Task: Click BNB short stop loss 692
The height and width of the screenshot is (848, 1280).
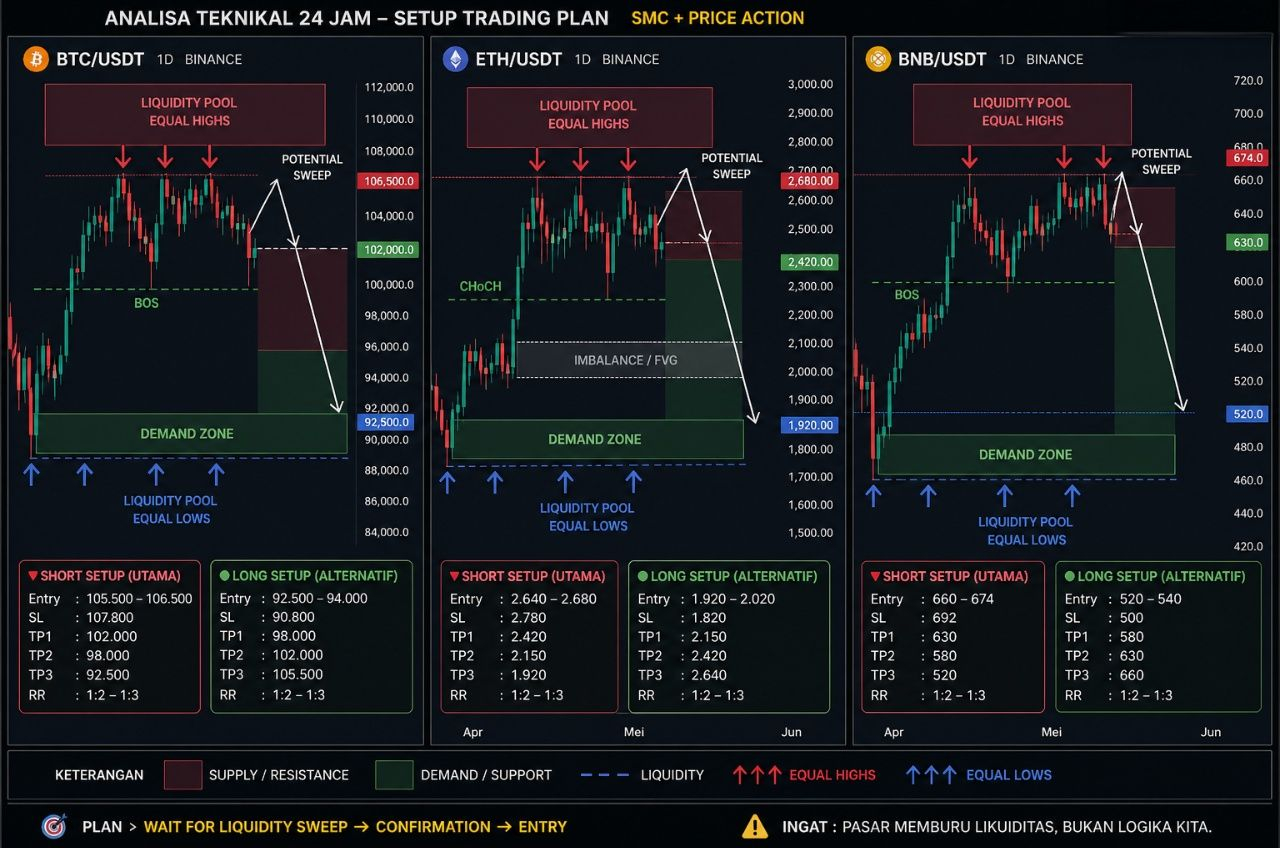Action: pos(945,617)
